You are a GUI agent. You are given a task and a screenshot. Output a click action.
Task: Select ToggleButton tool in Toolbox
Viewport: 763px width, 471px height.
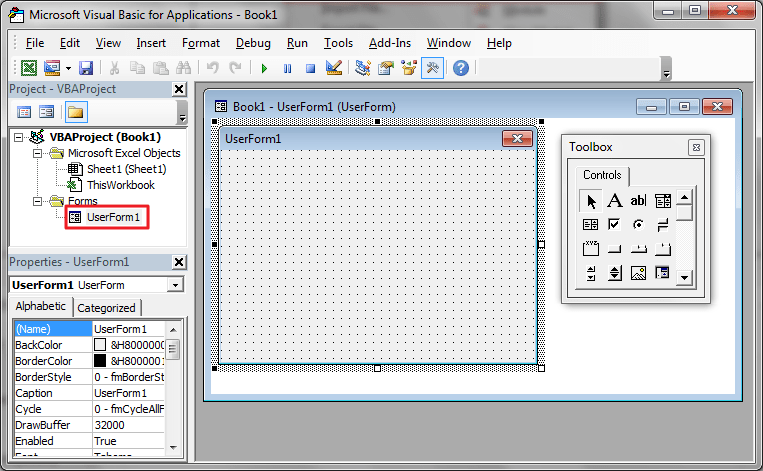pos(662,224)
